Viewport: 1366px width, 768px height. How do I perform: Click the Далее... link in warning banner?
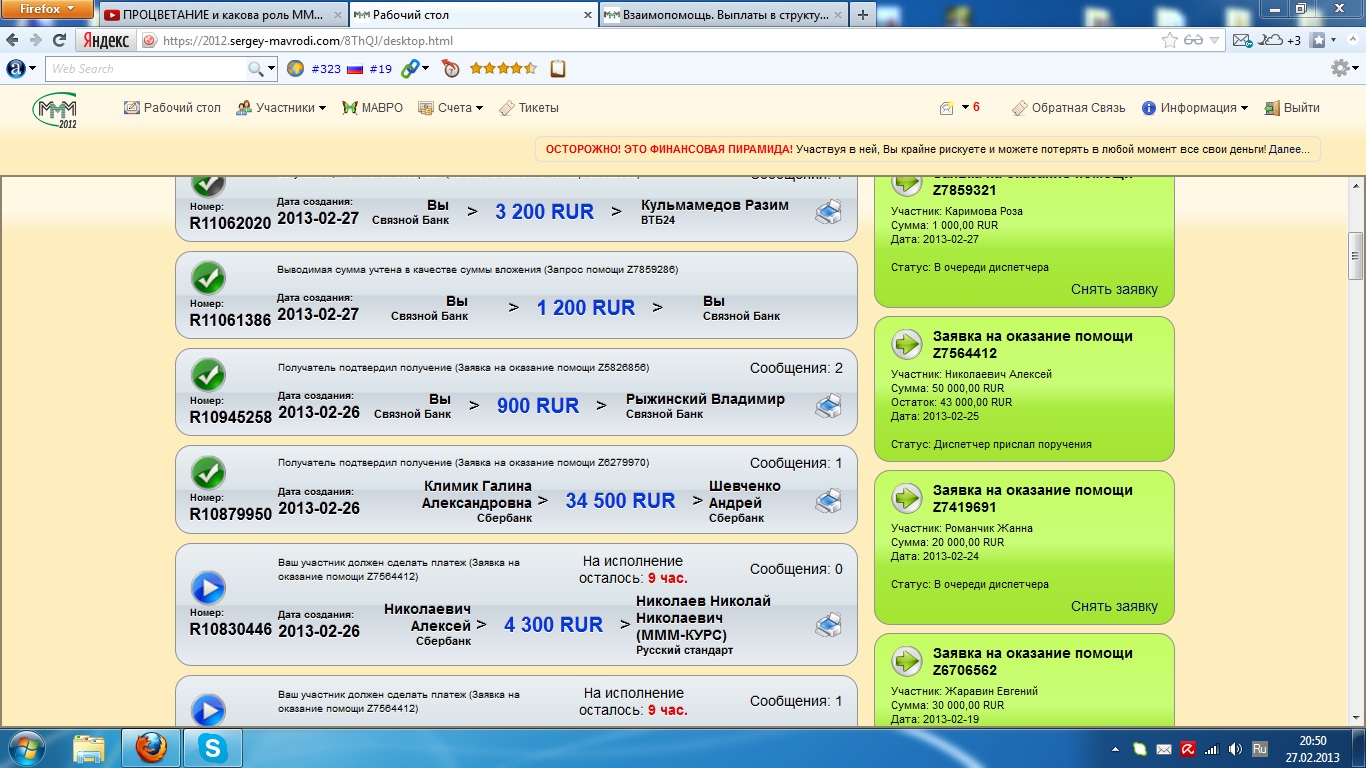pos(1289,149)
